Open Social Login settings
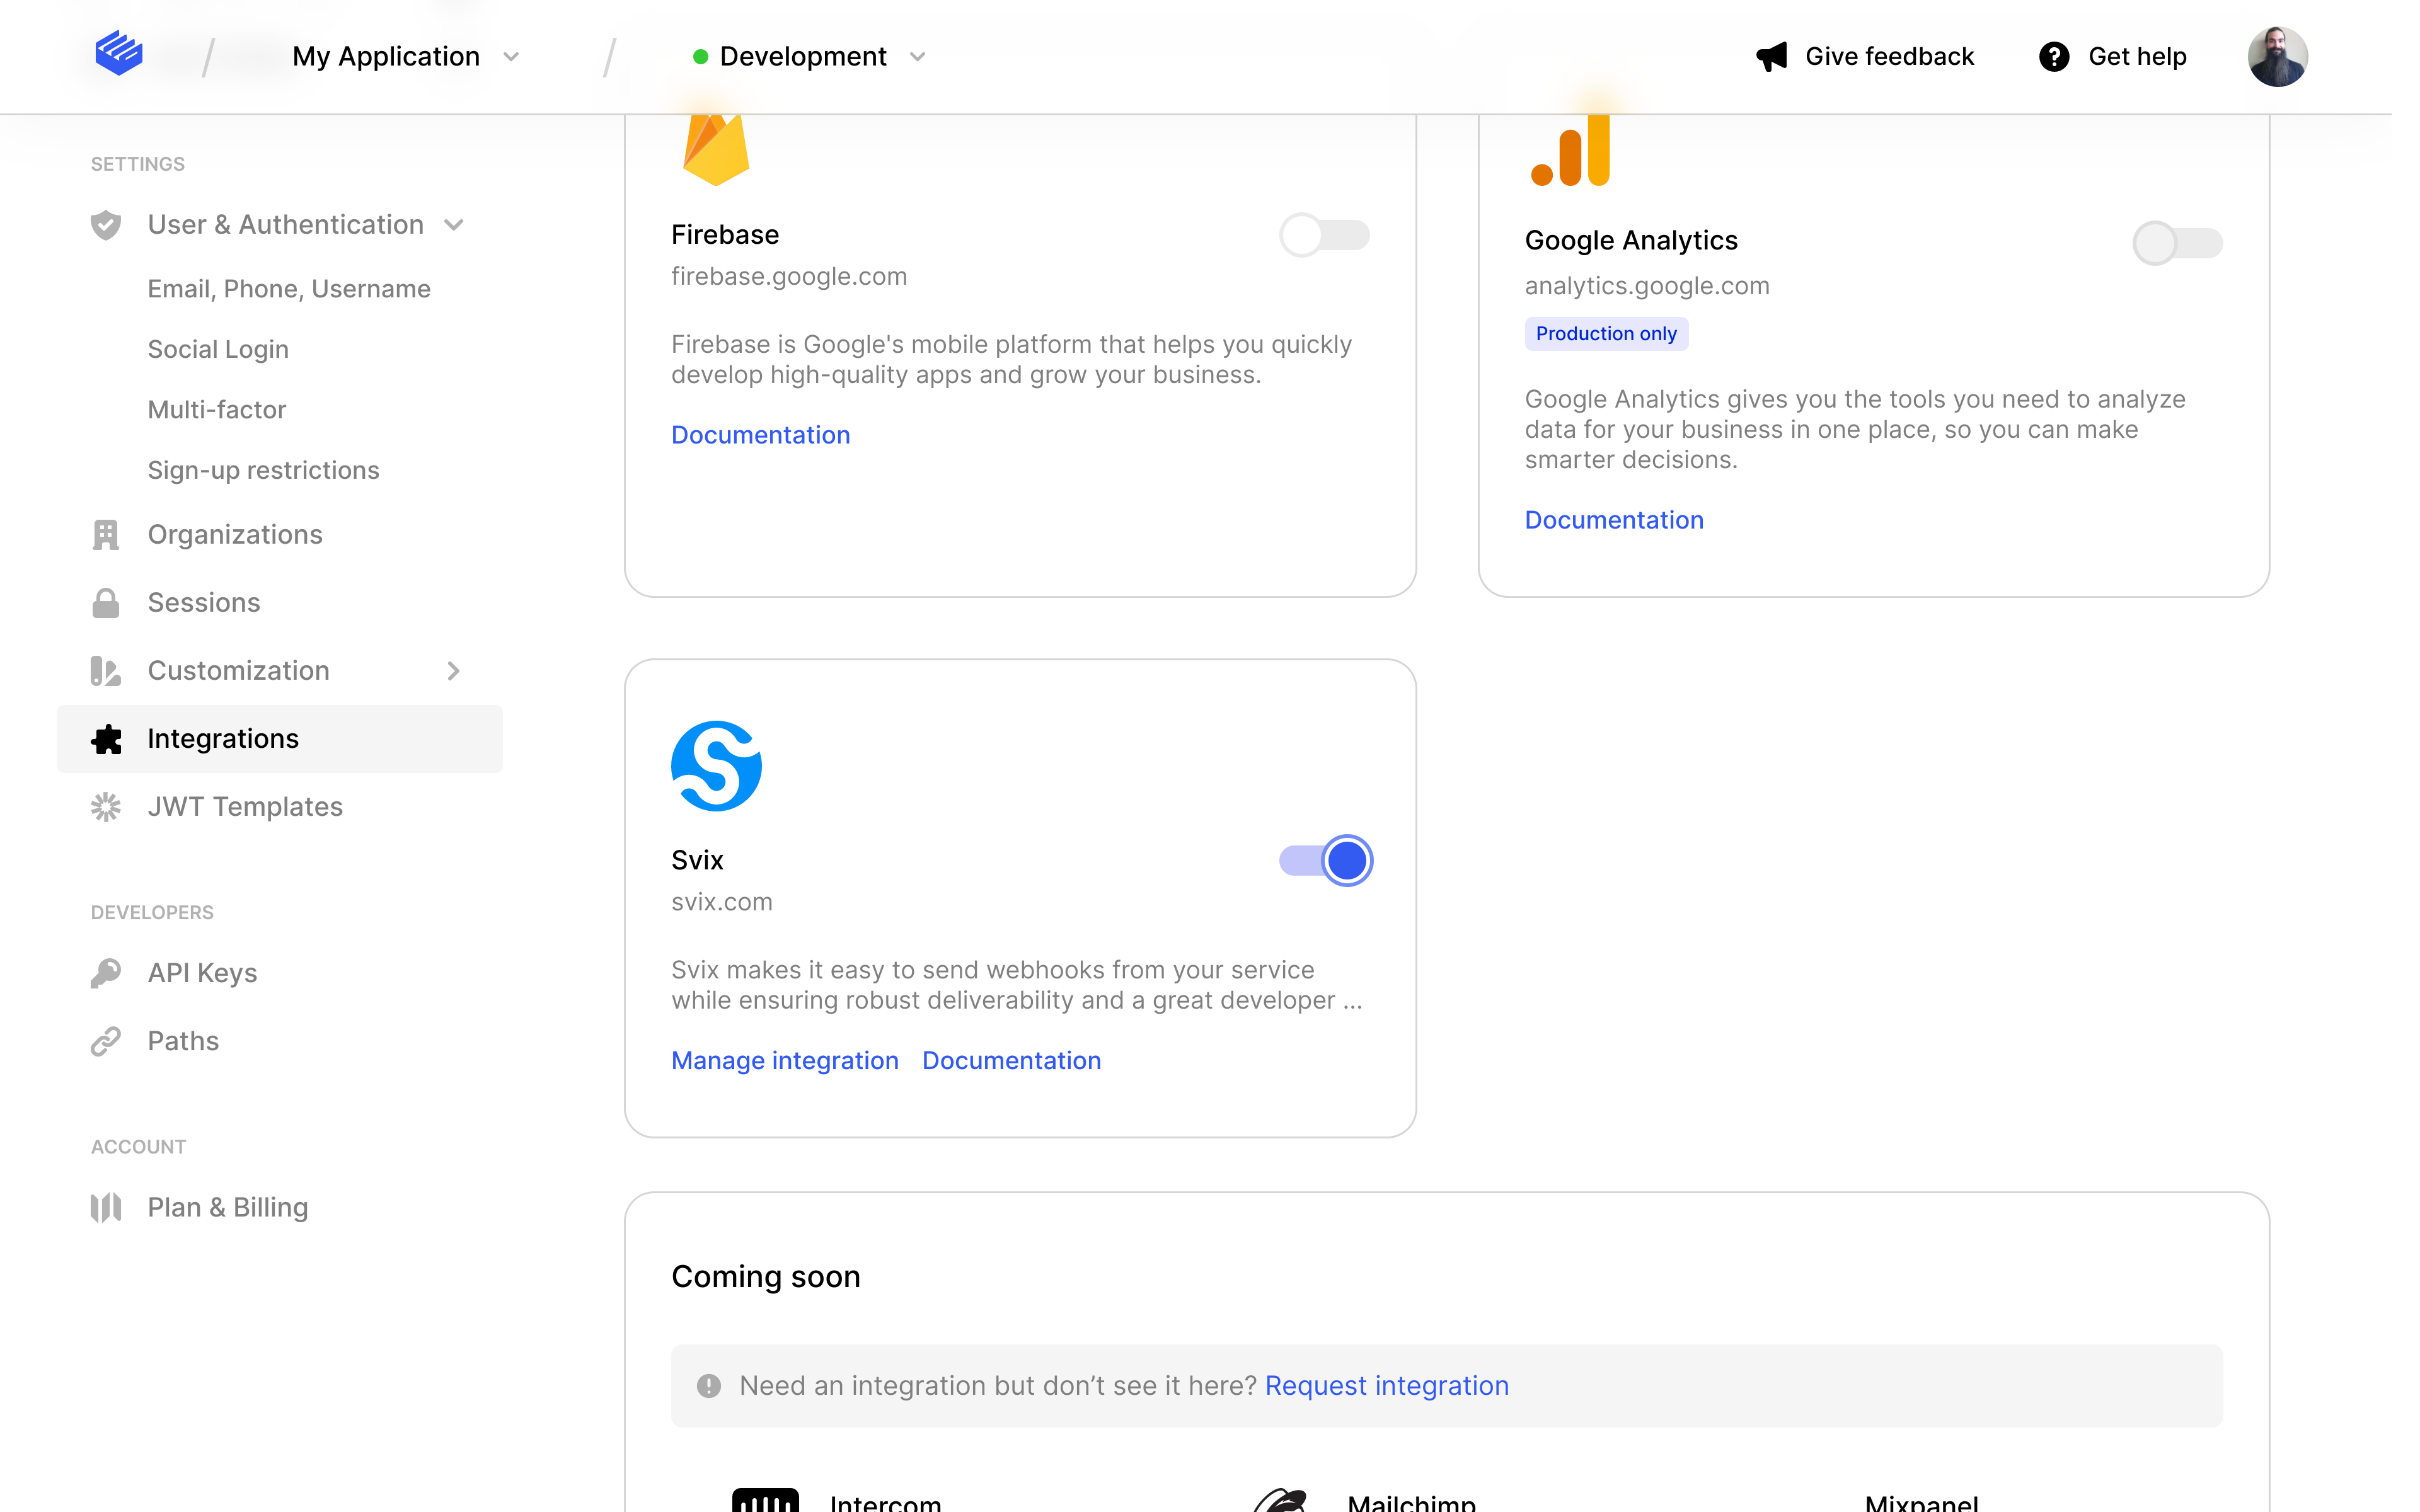This screenshot has height=1512, width=2420. tap(218, 349)
